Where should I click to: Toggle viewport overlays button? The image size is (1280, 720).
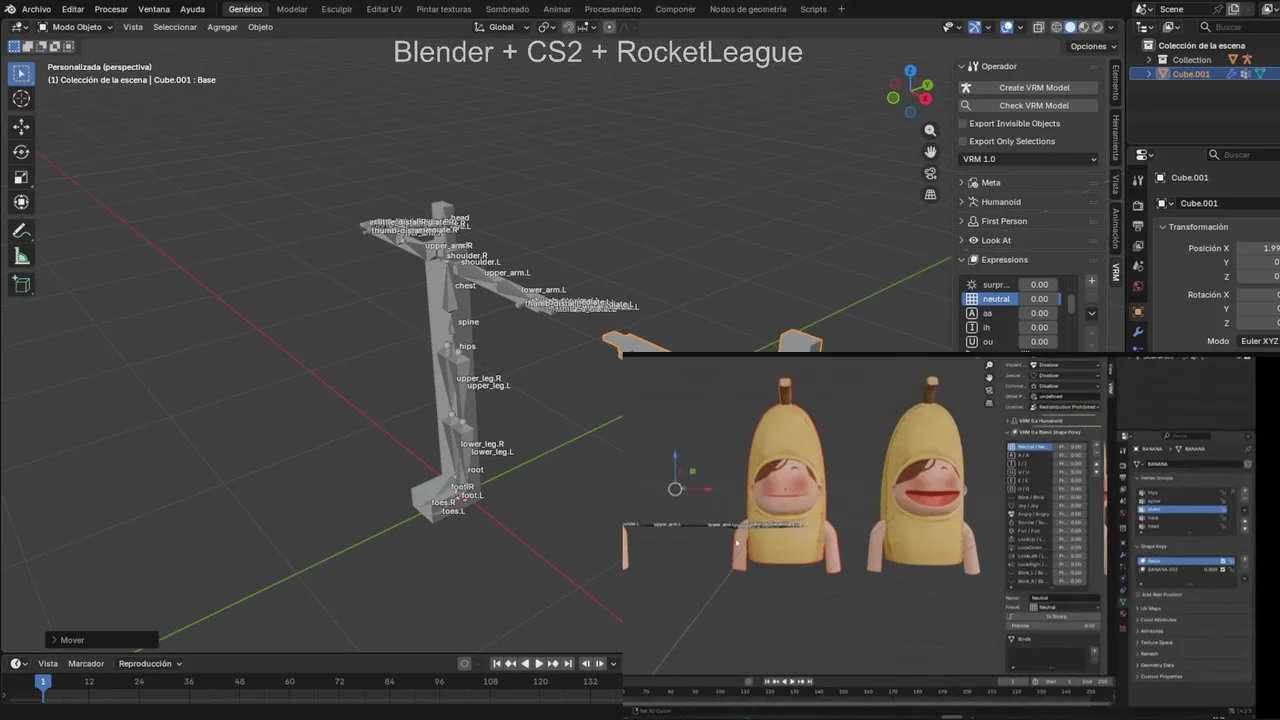pyautogui.click(x=1007, y=27)
